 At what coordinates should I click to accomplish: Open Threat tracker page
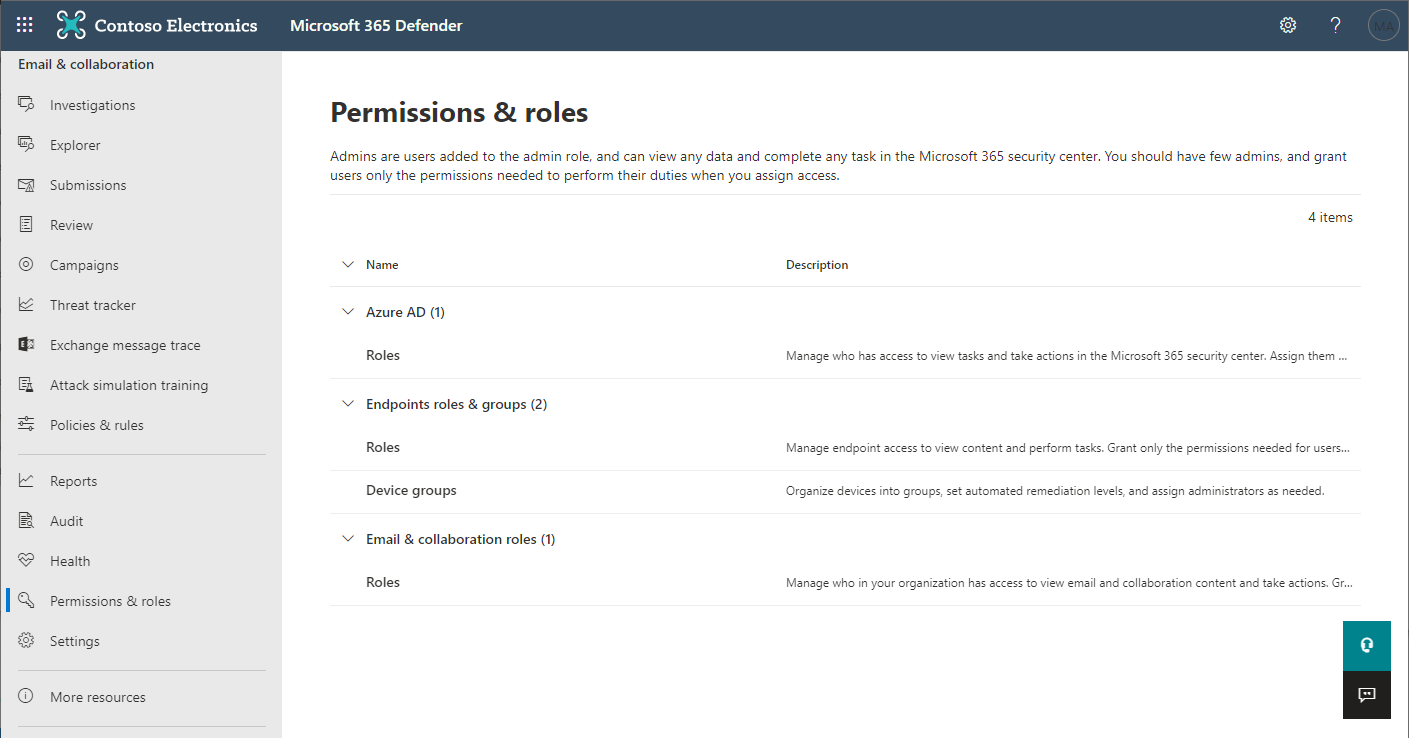click(x=93, y=305)
